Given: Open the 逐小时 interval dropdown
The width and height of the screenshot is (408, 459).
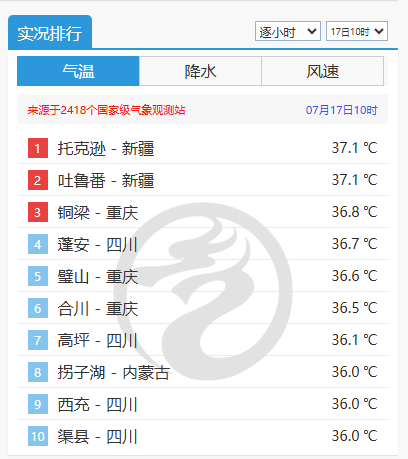Looking at the screenshot, I should click(288, 31).
